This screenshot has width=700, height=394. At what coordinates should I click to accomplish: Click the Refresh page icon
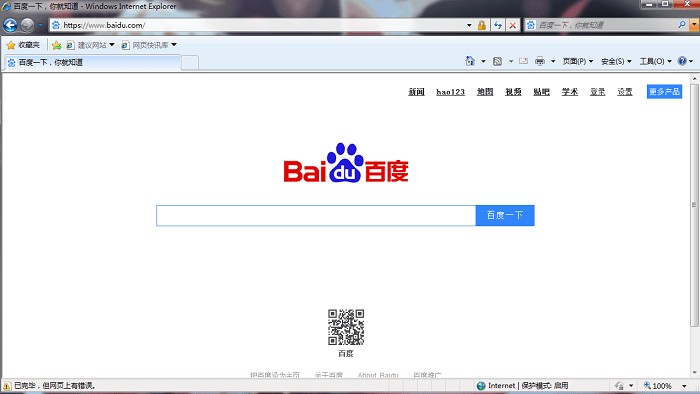coord(498,25)
